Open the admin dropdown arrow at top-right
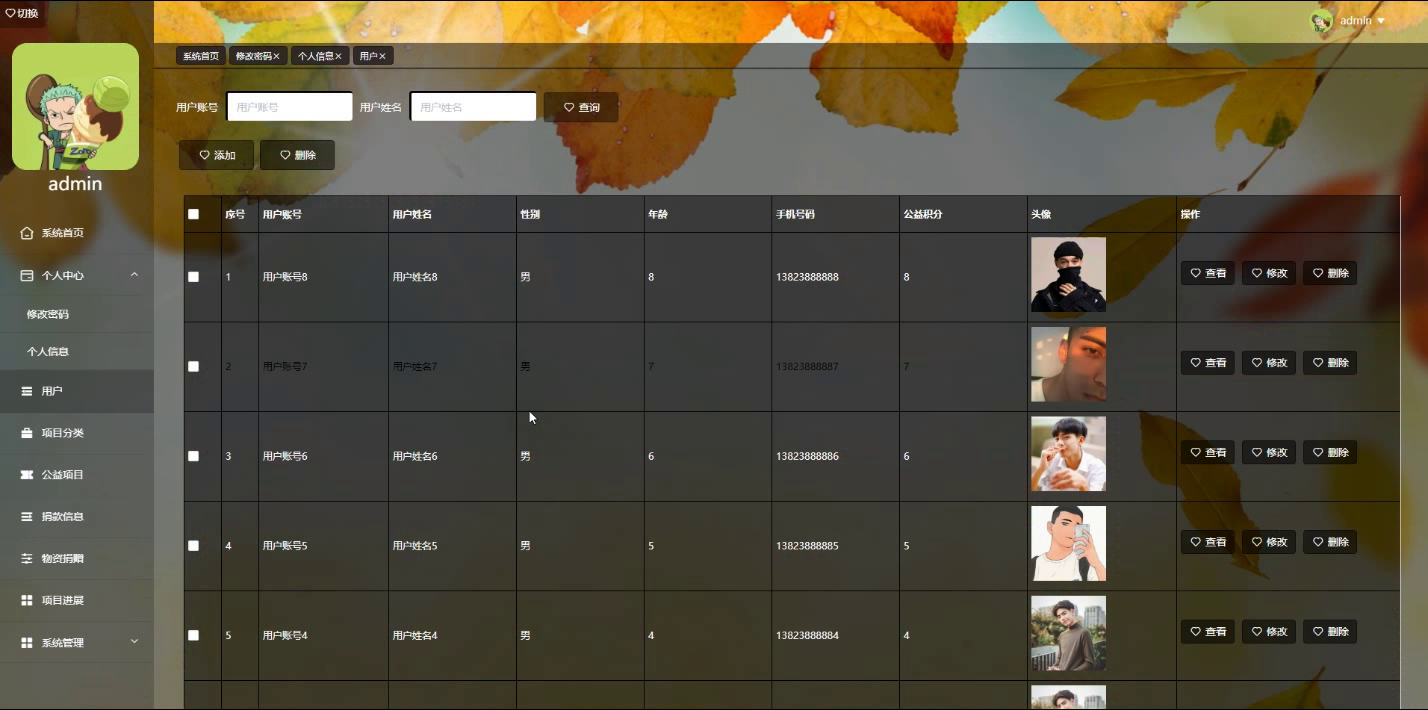The height and width of the screenshot is (710, 1428). [x=1381, y=21]
